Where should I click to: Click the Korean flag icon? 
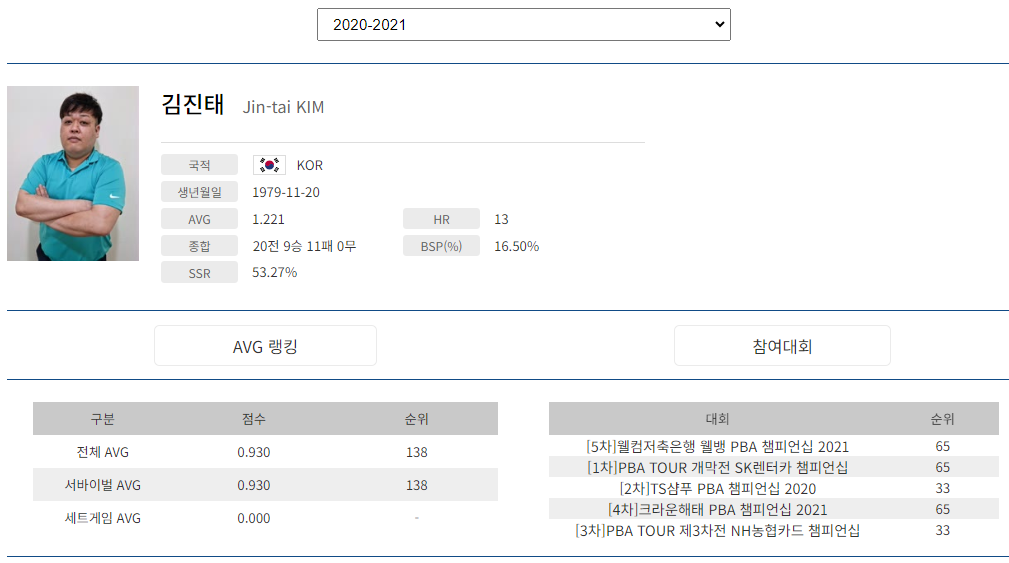pos(269,165)
